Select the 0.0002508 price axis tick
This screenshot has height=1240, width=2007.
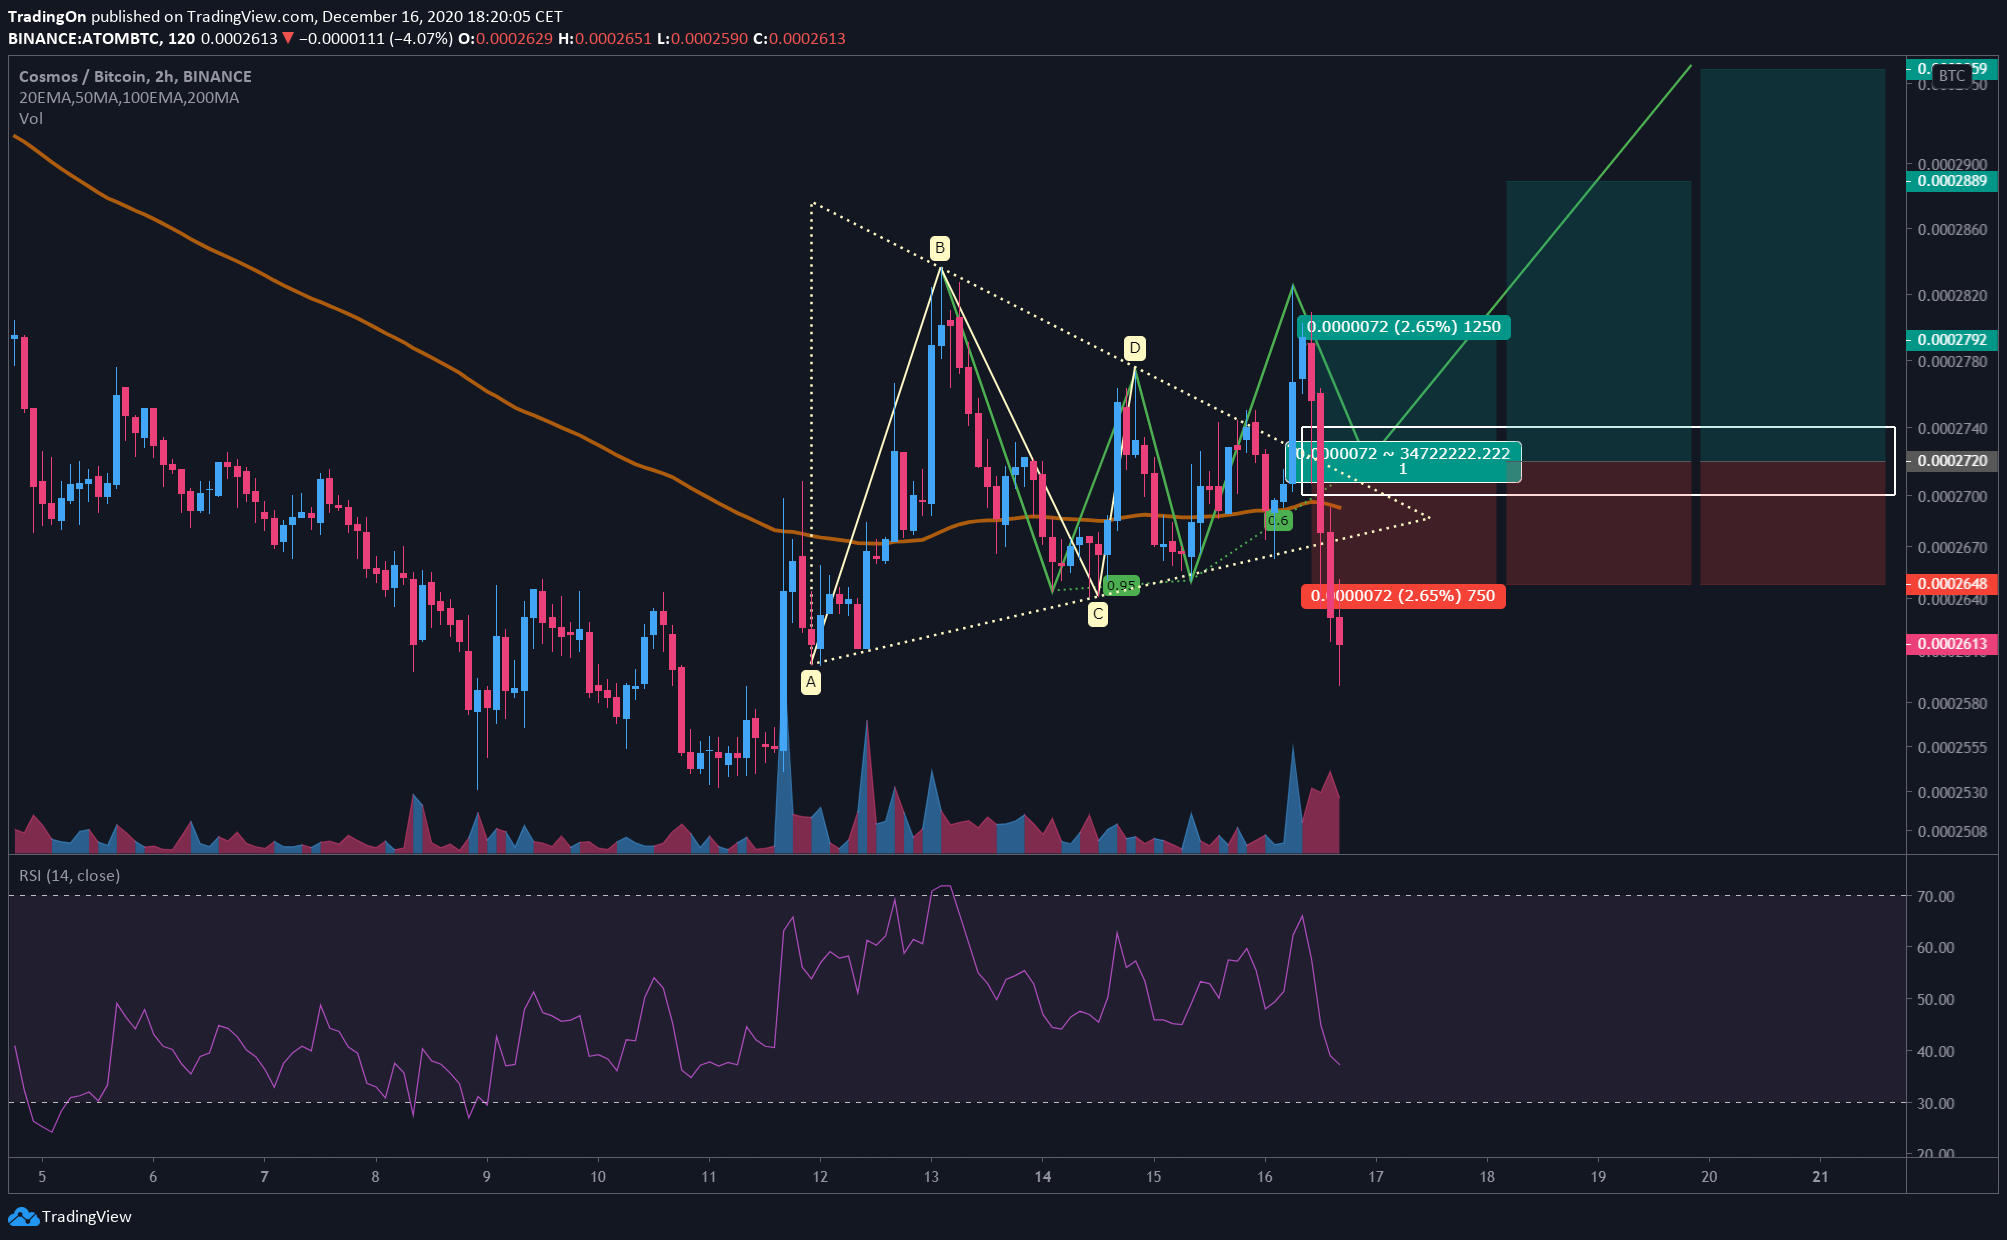(x=1952, y=831)
